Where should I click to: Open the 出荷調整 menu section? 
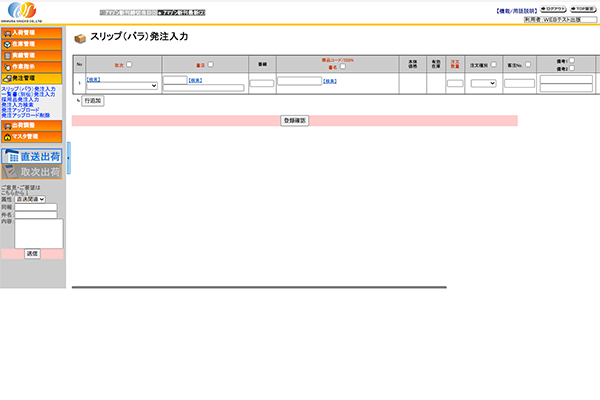(x=33, y=125)
